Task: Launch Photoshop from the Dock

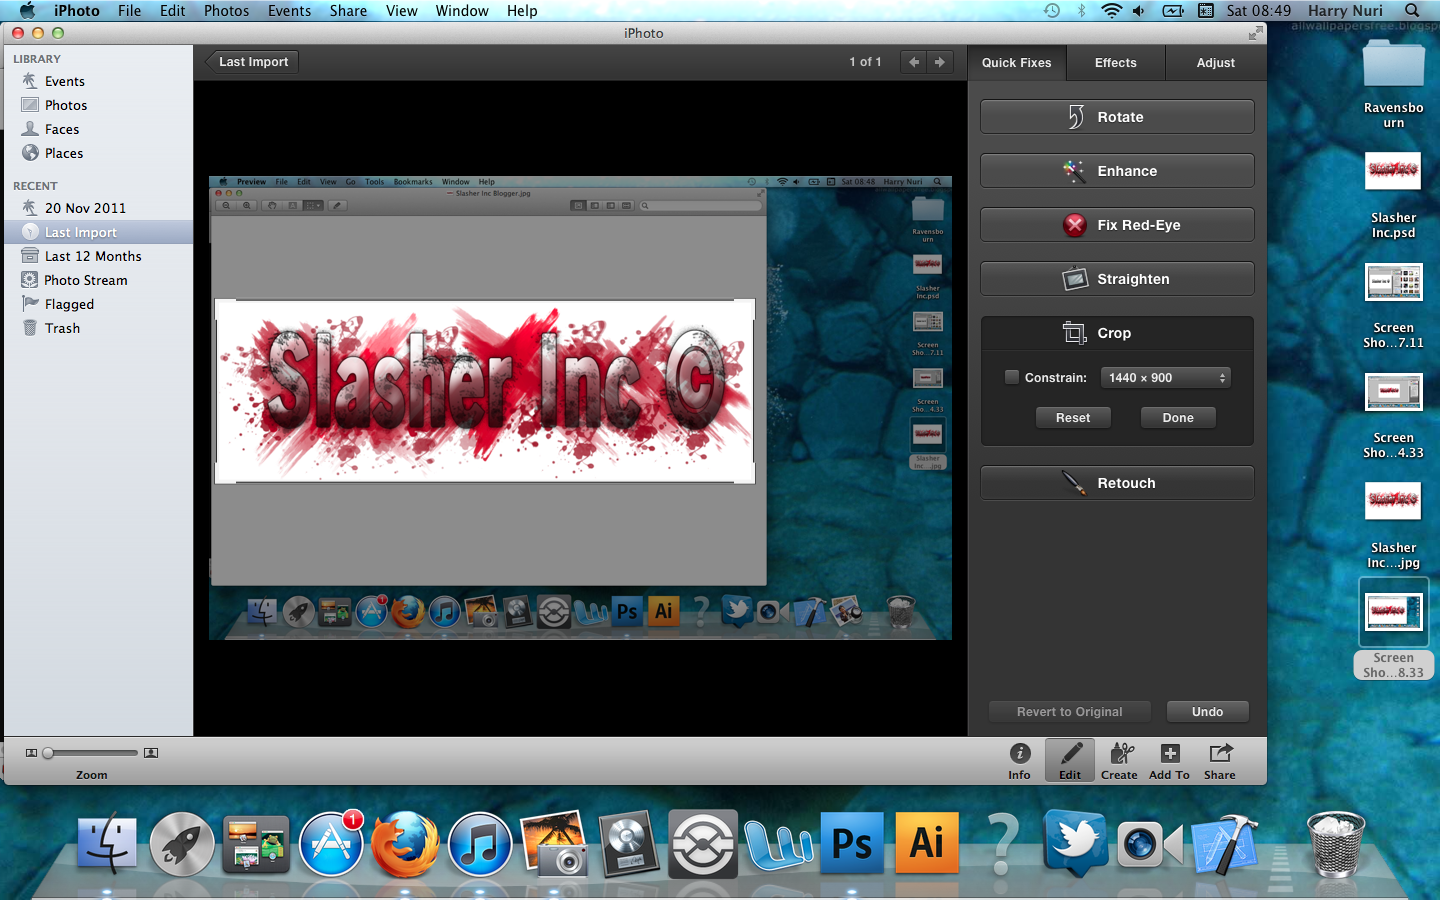Action: click(851, 843)
